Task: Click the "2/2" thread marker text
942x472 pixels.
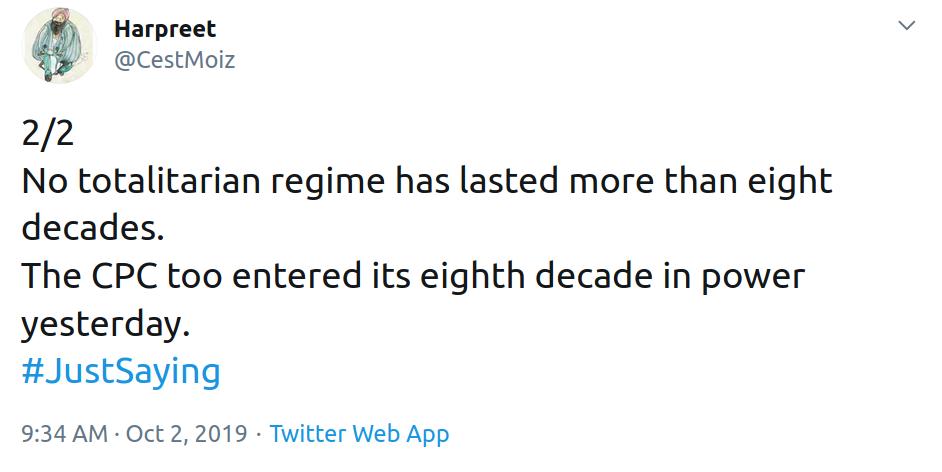Action: (43, 134)
